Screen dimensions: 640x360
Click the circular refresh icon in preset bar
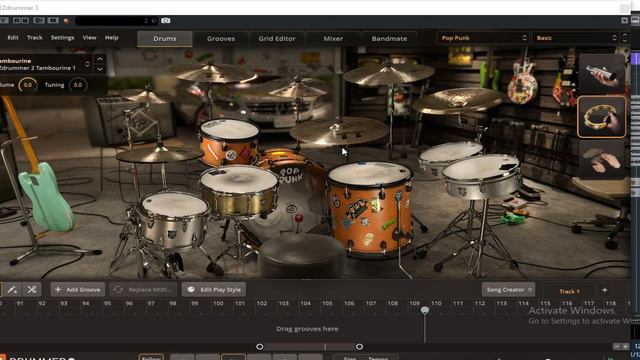tap(154, 20)
